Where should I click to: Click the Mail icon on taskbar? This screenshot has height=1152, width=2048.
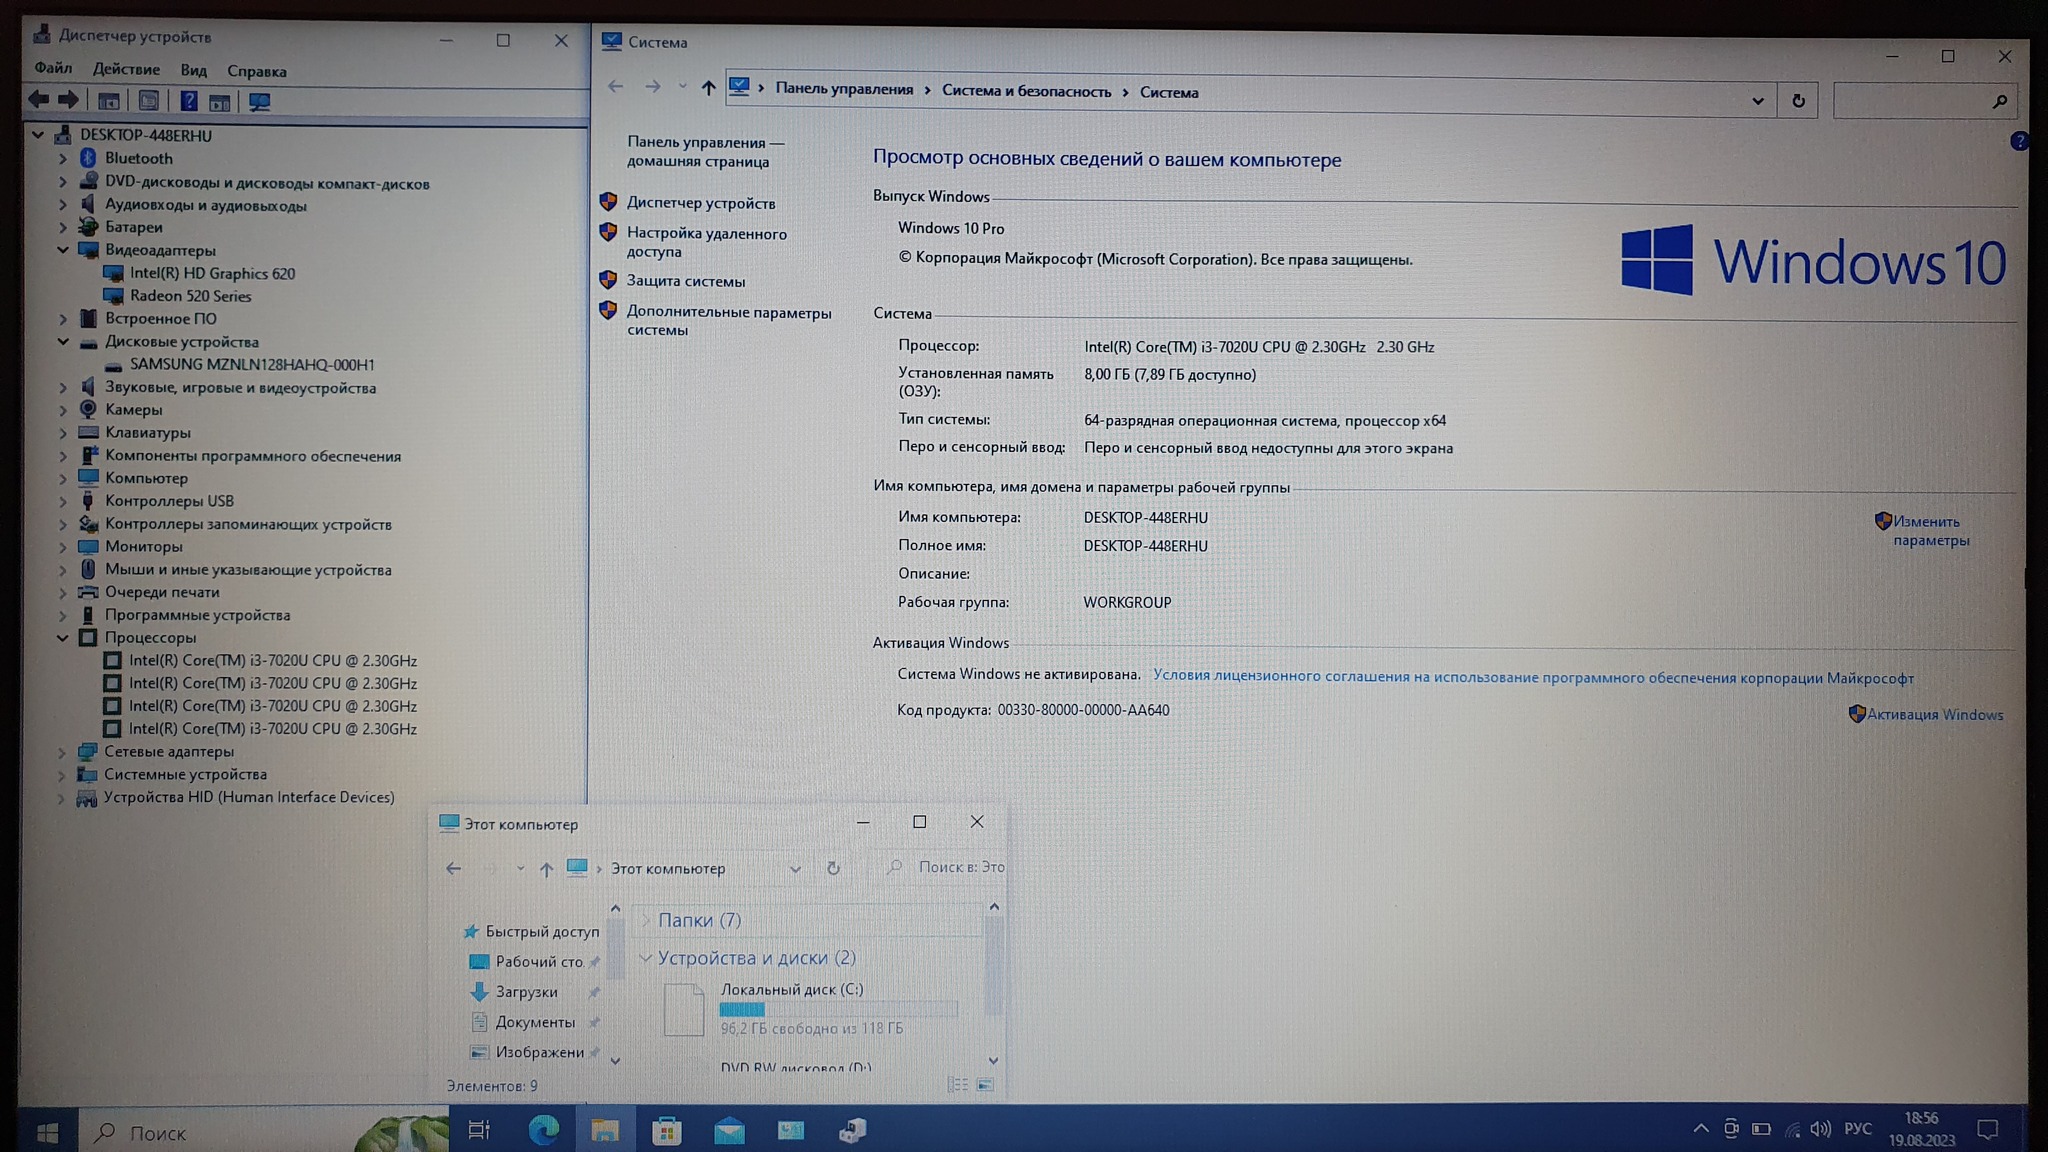[729, 1131]
